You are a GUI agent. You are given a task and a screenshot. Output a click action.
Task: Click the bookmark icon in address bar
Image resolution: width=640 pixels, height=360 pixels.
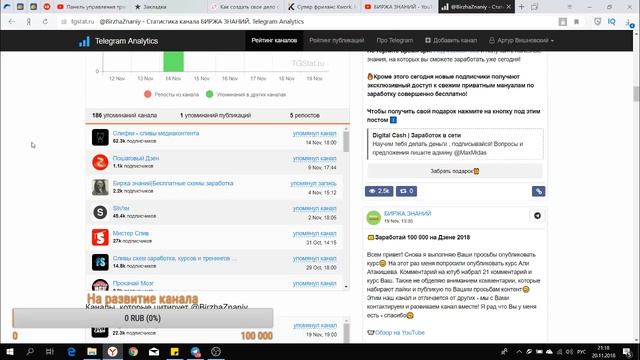point(576,22)
